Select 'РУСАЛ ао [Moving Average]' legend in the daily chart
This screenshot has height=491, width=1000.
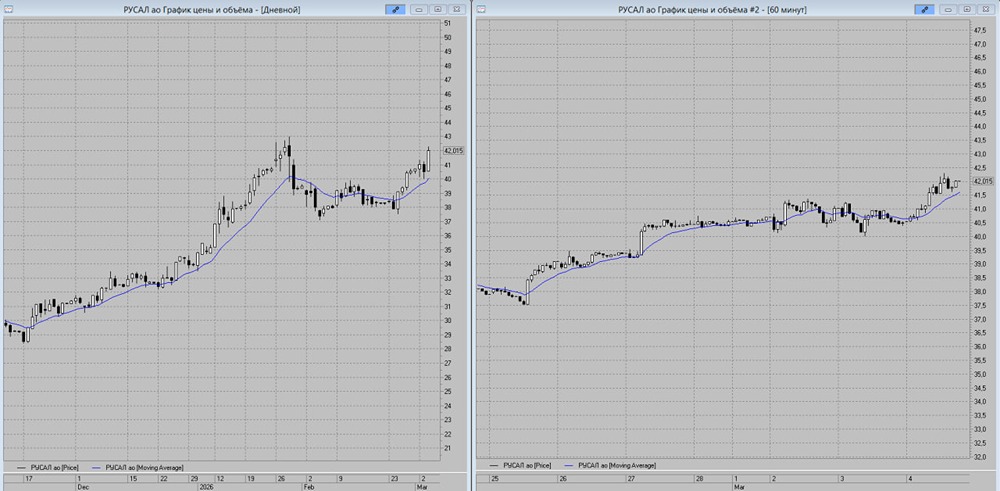(145, 467)
